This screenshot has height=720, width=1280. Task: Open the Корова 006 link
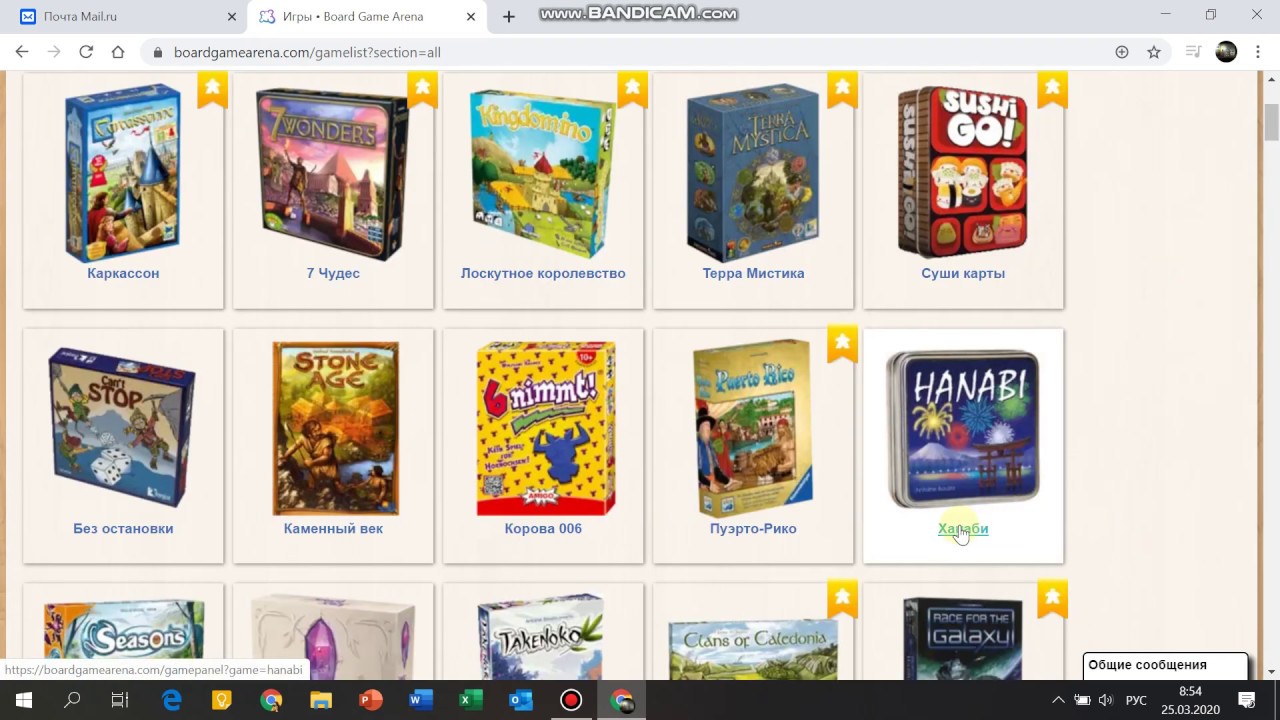(543, 528)
